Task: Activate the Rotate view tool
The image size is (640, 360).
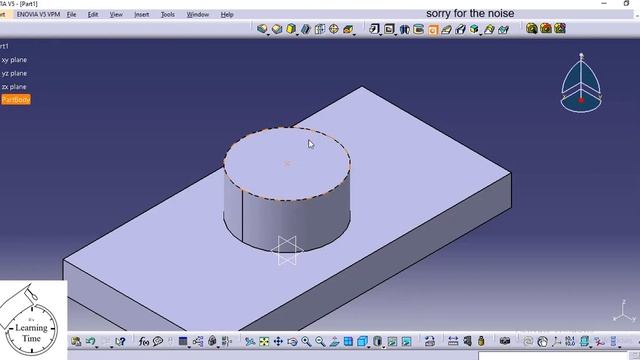Action: (292, 341)
